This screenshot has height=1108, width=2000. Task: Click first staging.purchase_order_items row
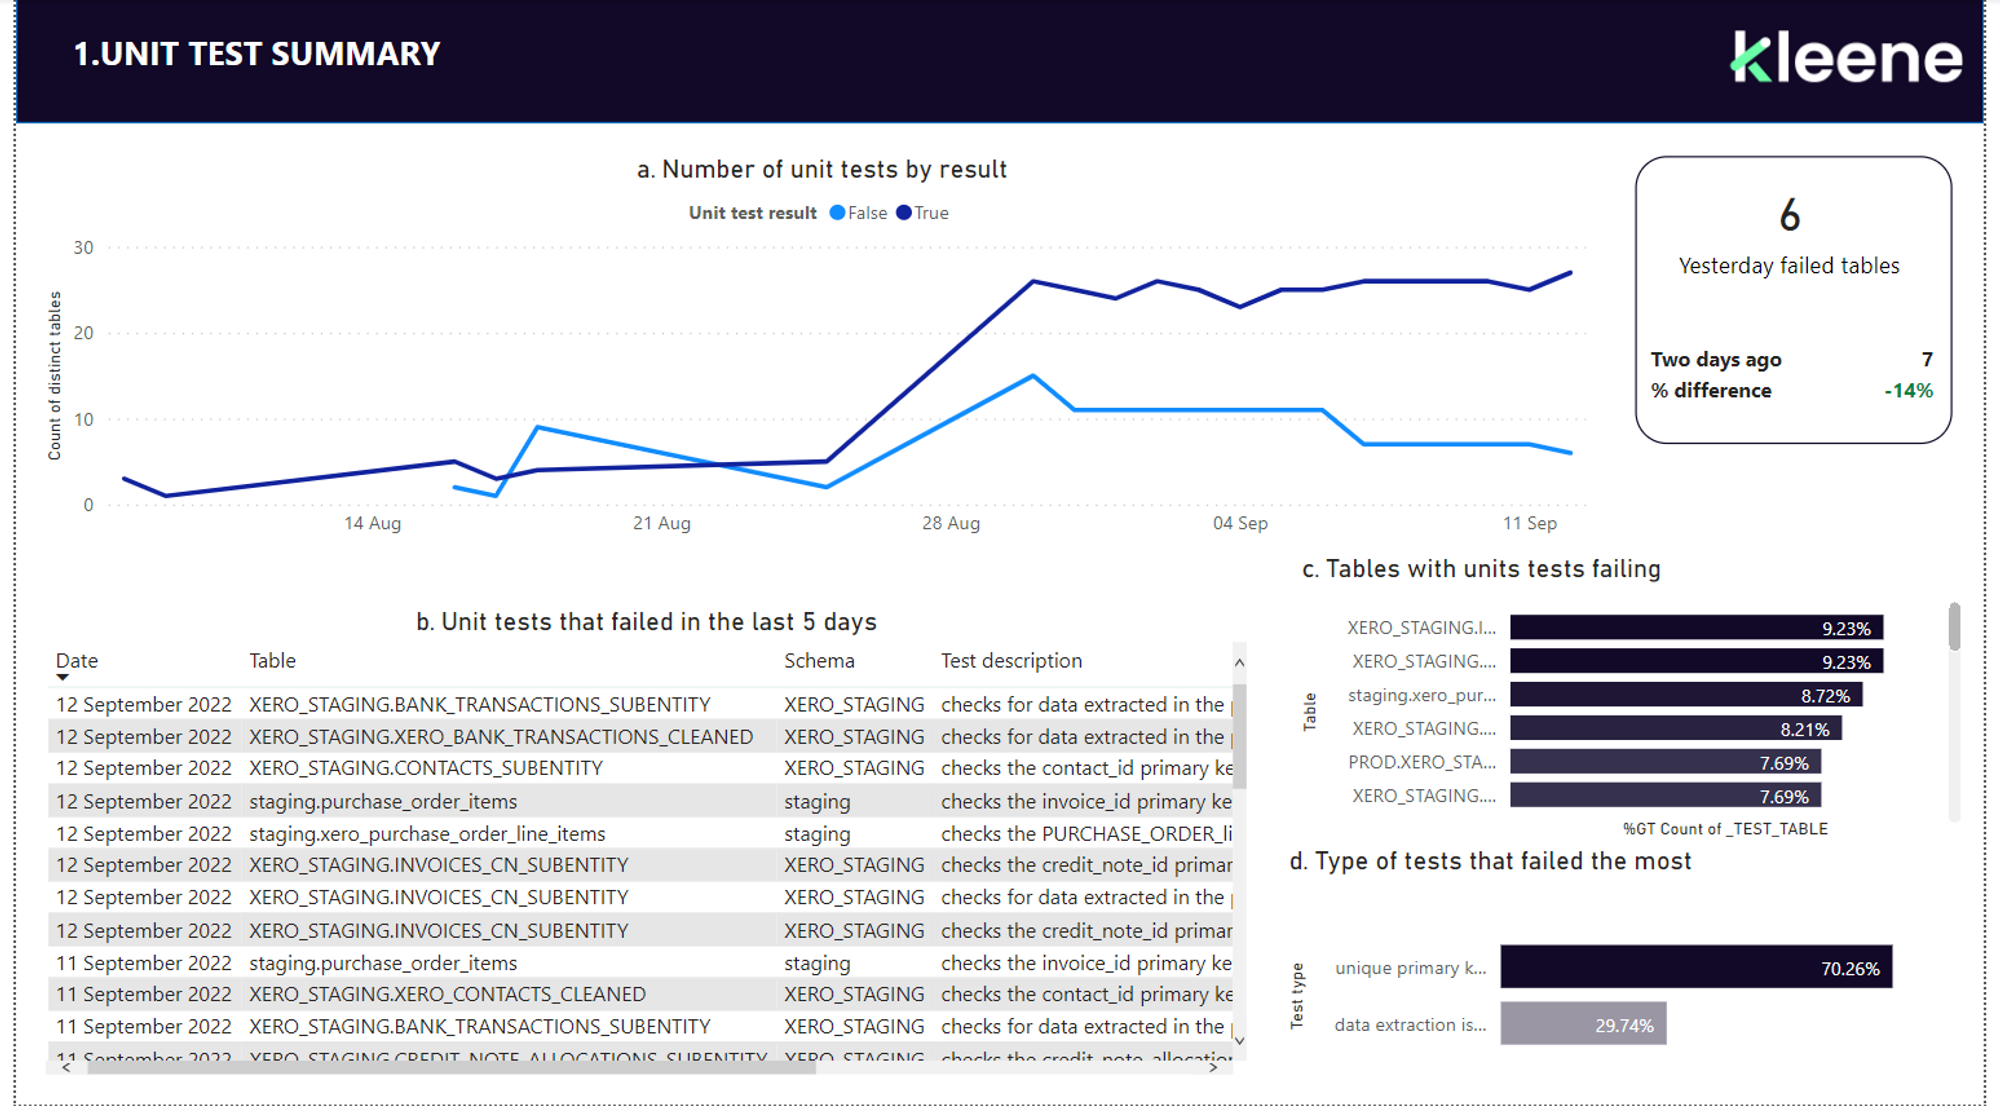[x=383, y=801]
